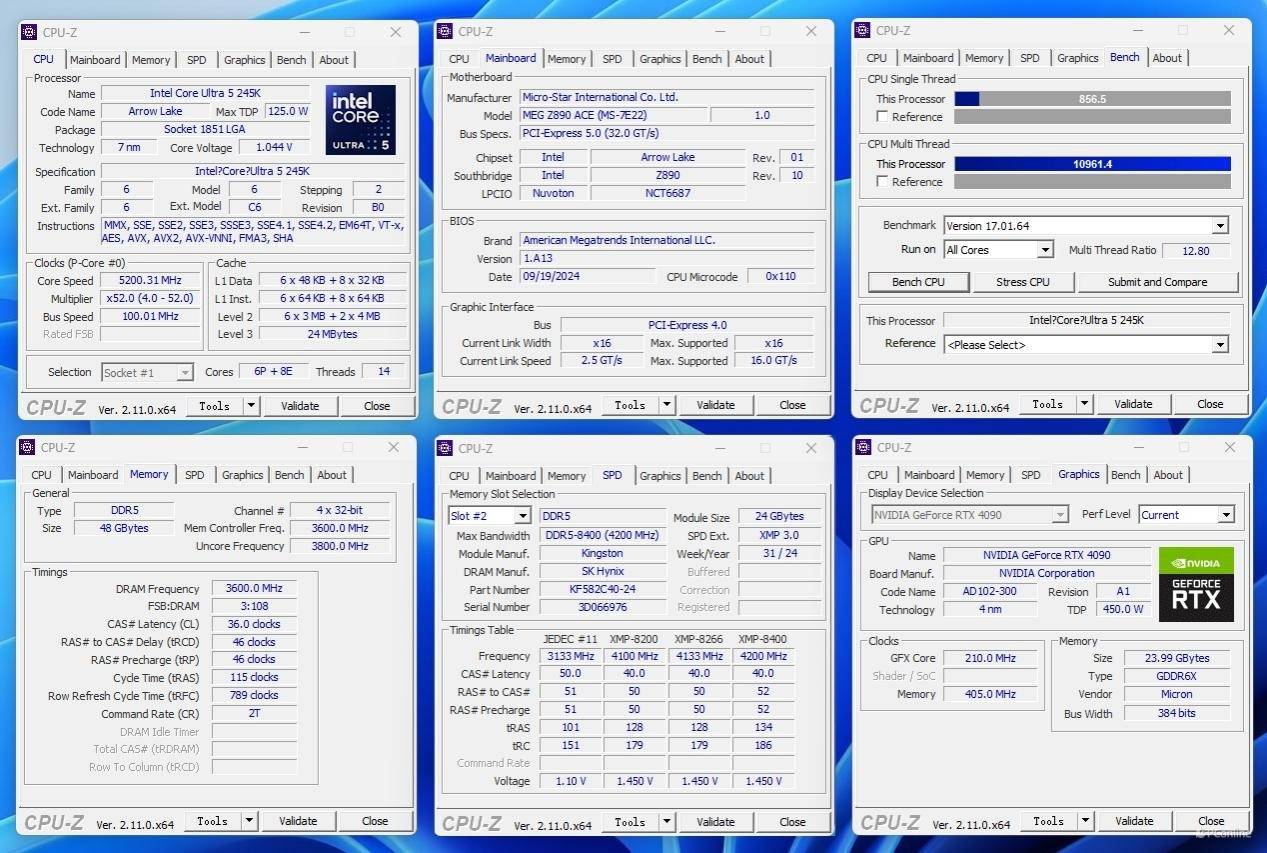Open the Perf Level dropdown showing Current
Viewport: 1267px width, 853px height.
[x=1225, y=515]
